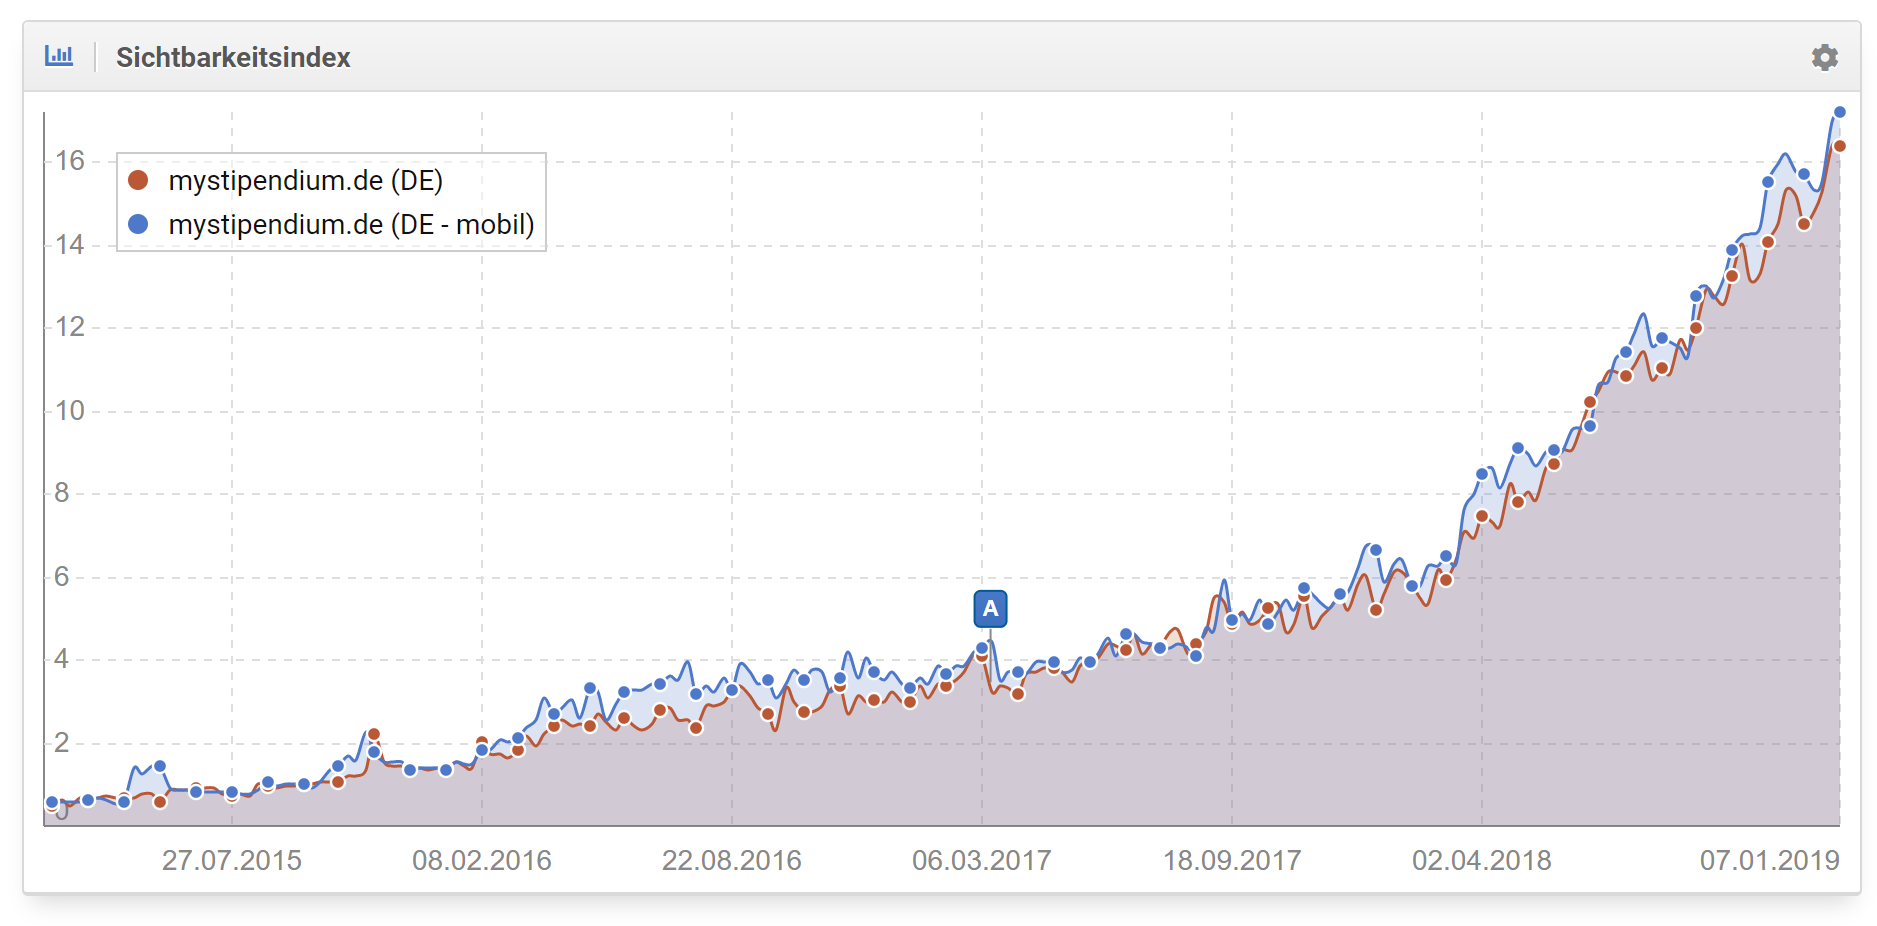1877x926 pixels.
Task: Select the last red data point at chart end
Action: tap(1839, 146)
